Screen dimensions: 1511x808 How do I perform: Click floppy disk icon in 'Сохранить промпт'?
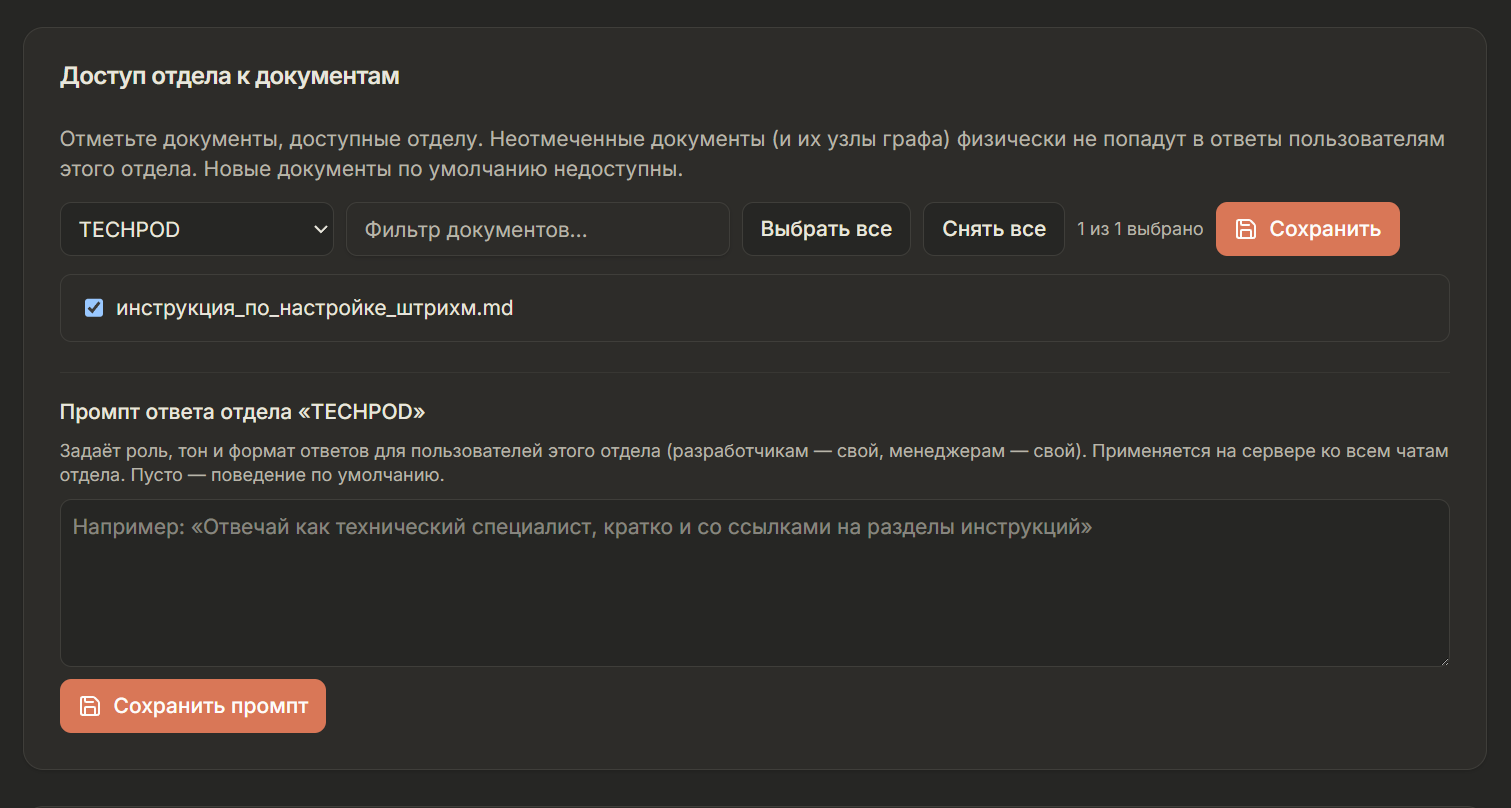(90, 706)
